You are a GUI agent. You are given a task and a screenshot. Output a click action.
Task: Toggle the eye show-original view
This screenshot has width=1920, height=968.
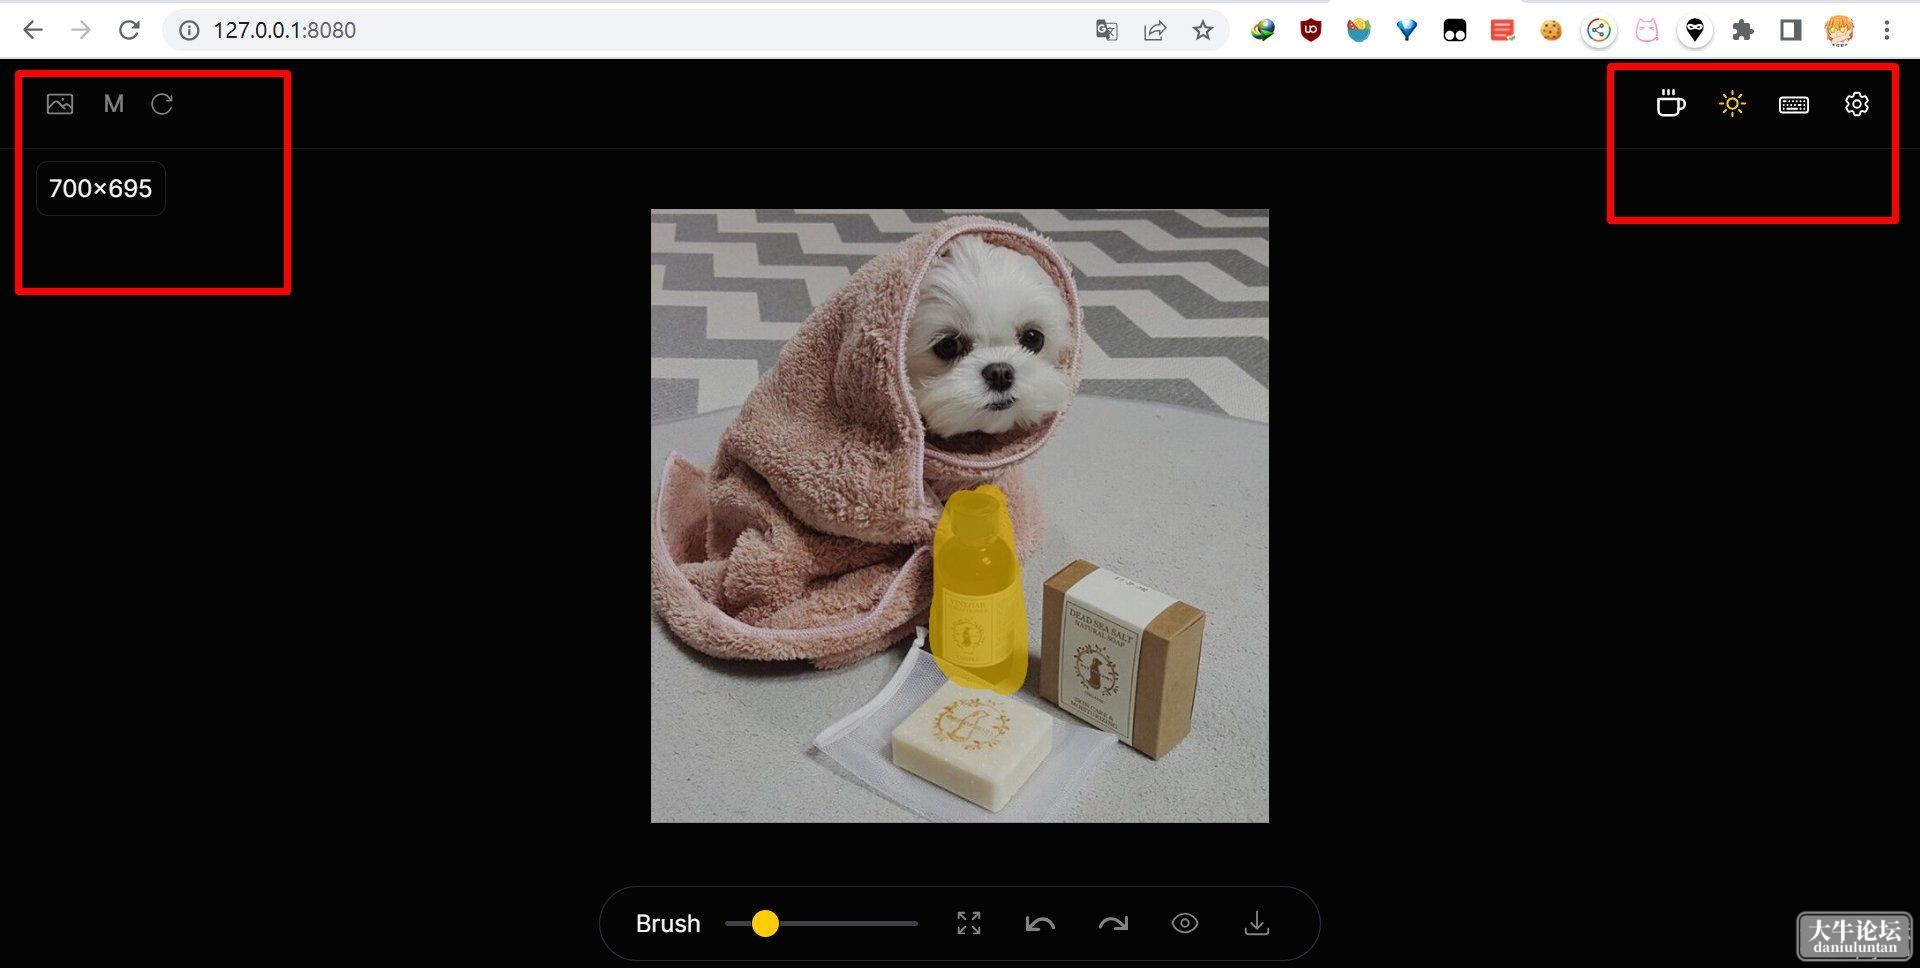tap(1185, 923)
